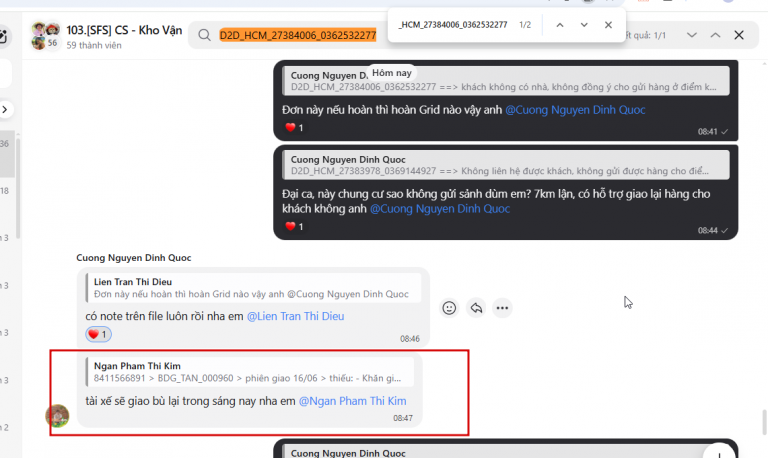Viewport: 768px width, 458px height.
Task: Open the @Lien Tran Thi Dieu mention
Action: (x=295, y=316)
